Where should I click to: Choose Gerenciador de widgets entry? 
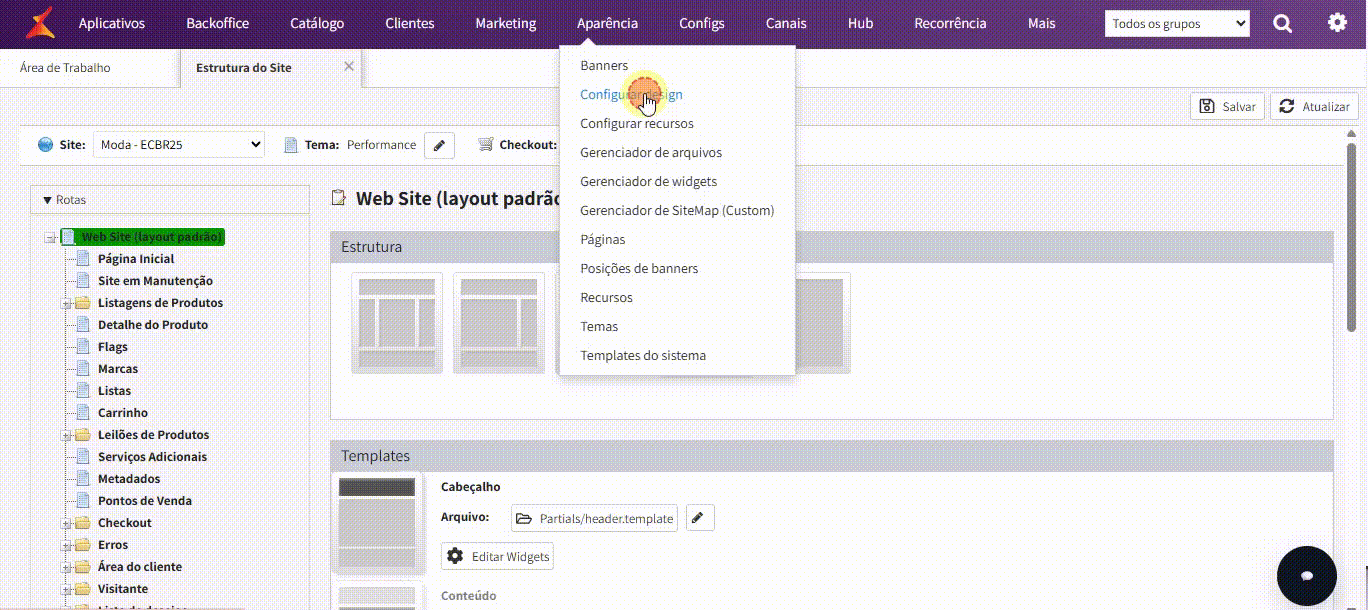tap(648, 182)
